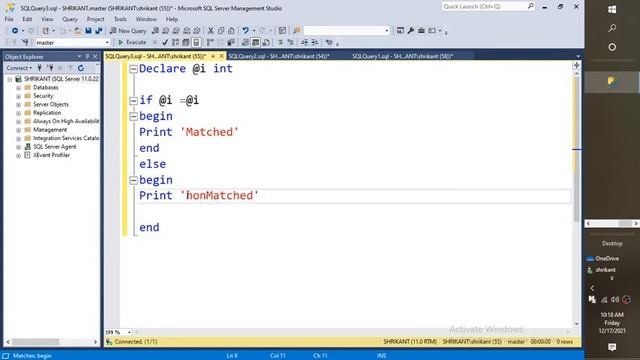Switch to the SQLQuery1.sql tab
Image resolution: width=640 pixels, height=360 pixels.
coord(402,56)
